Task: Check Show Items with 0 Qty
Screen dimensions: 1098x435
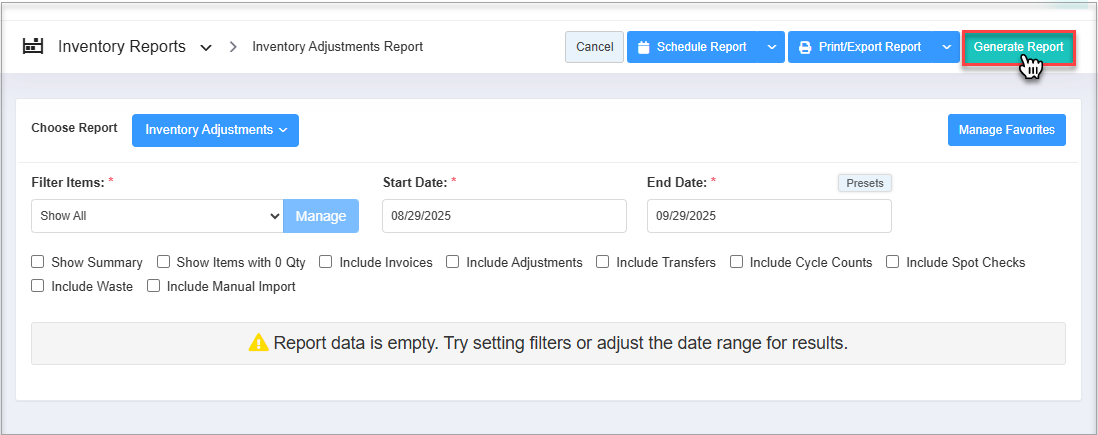Action: click(164, 262)
